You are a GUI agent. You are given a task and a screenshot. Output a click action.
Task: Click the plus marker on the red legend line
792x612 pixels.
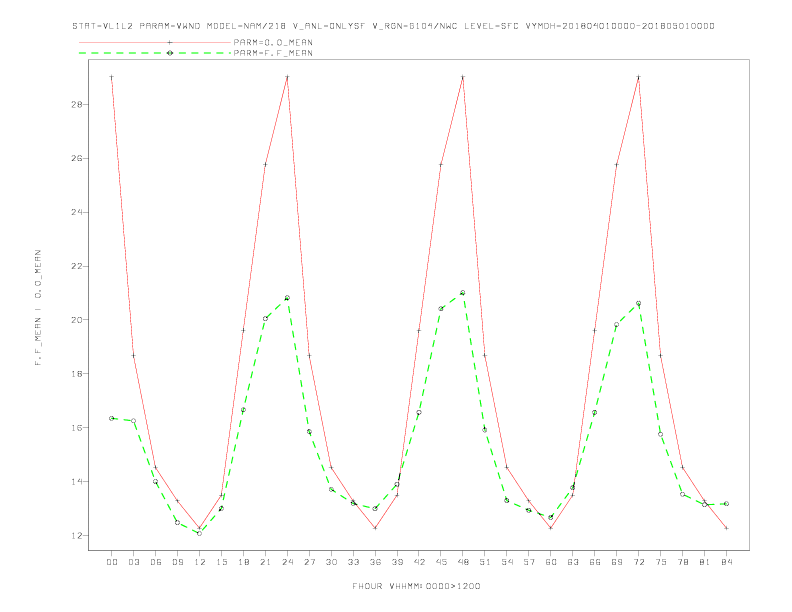[x=170, y=42]
